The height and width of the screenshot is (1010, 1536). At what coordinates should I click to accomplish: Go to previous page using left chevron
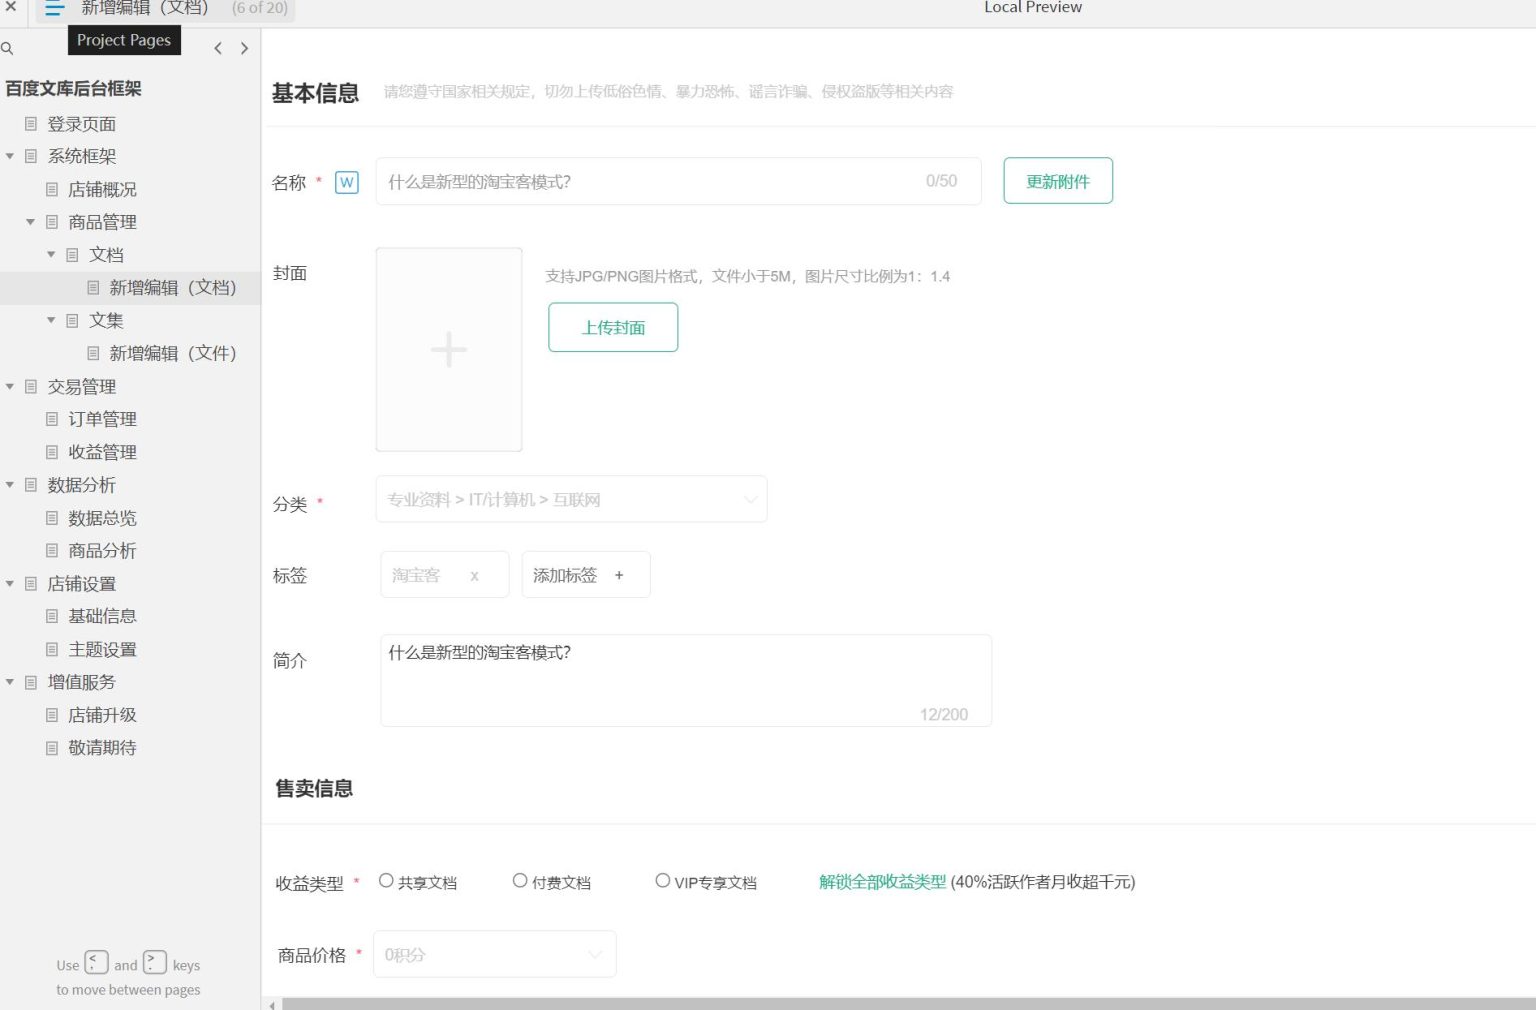tap(218, 48)
